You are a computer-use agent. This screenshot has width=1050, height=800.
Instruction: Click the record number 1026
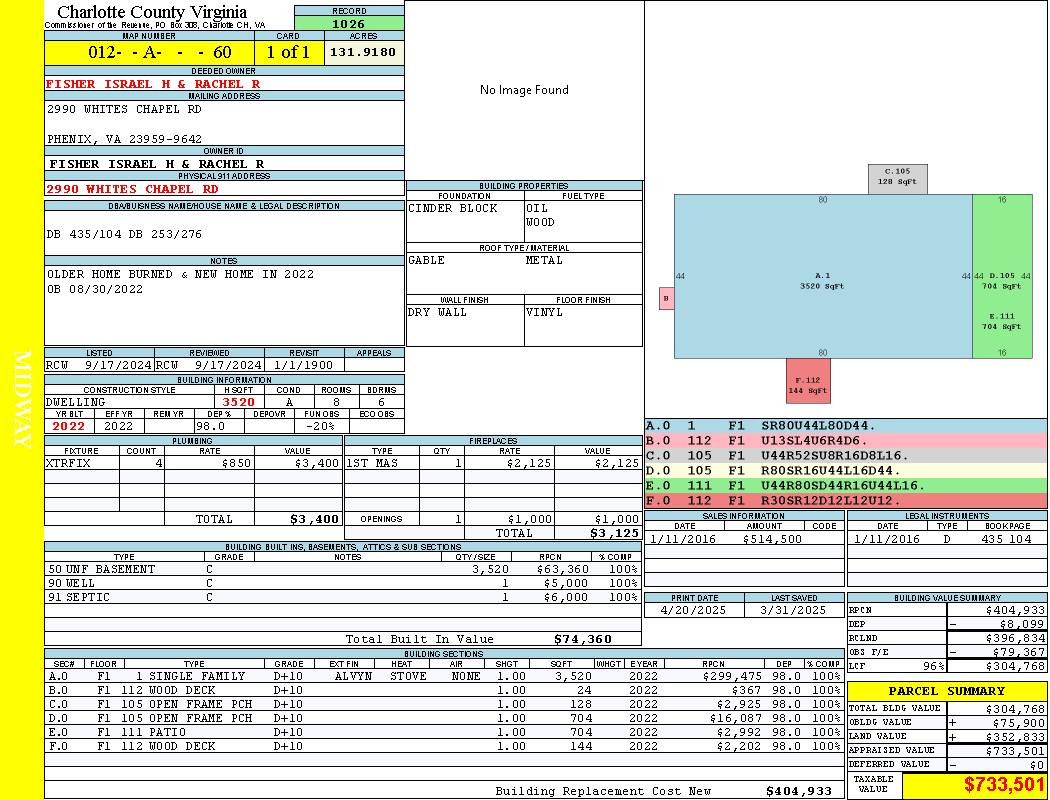(x=349, y=23)
